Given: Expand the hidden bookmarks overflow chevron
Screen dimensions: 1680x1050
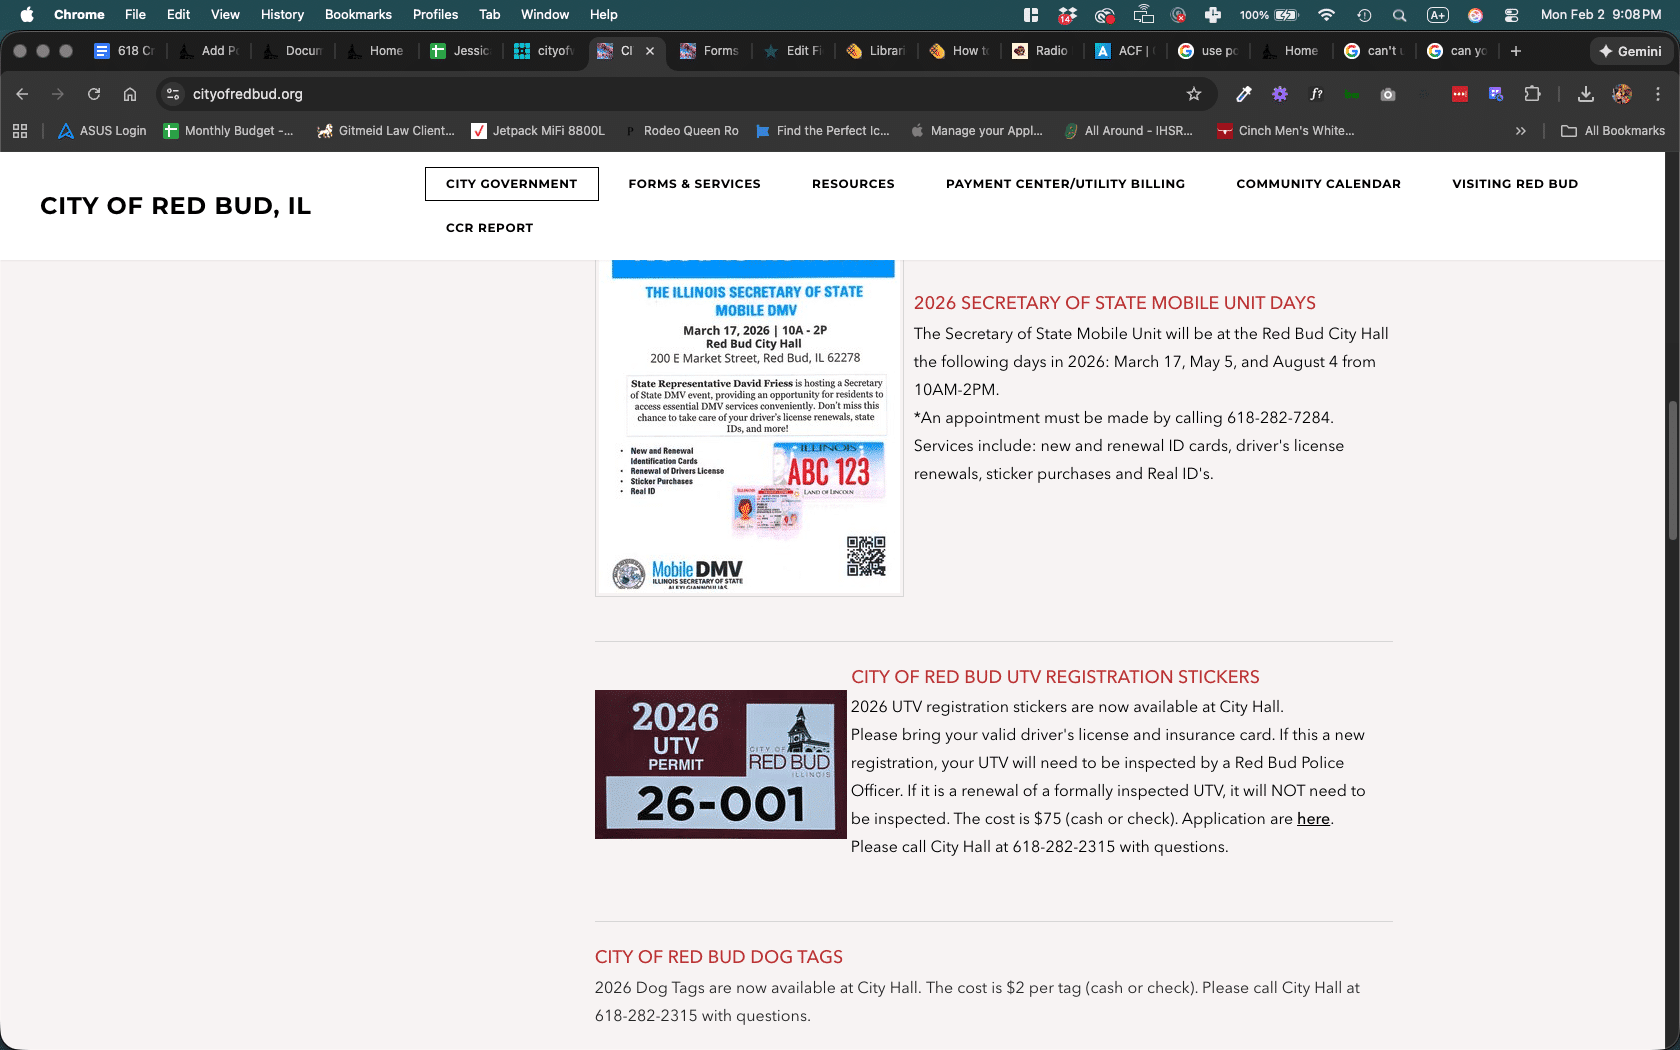Looking at the screenshot, I should point(1520,131).
